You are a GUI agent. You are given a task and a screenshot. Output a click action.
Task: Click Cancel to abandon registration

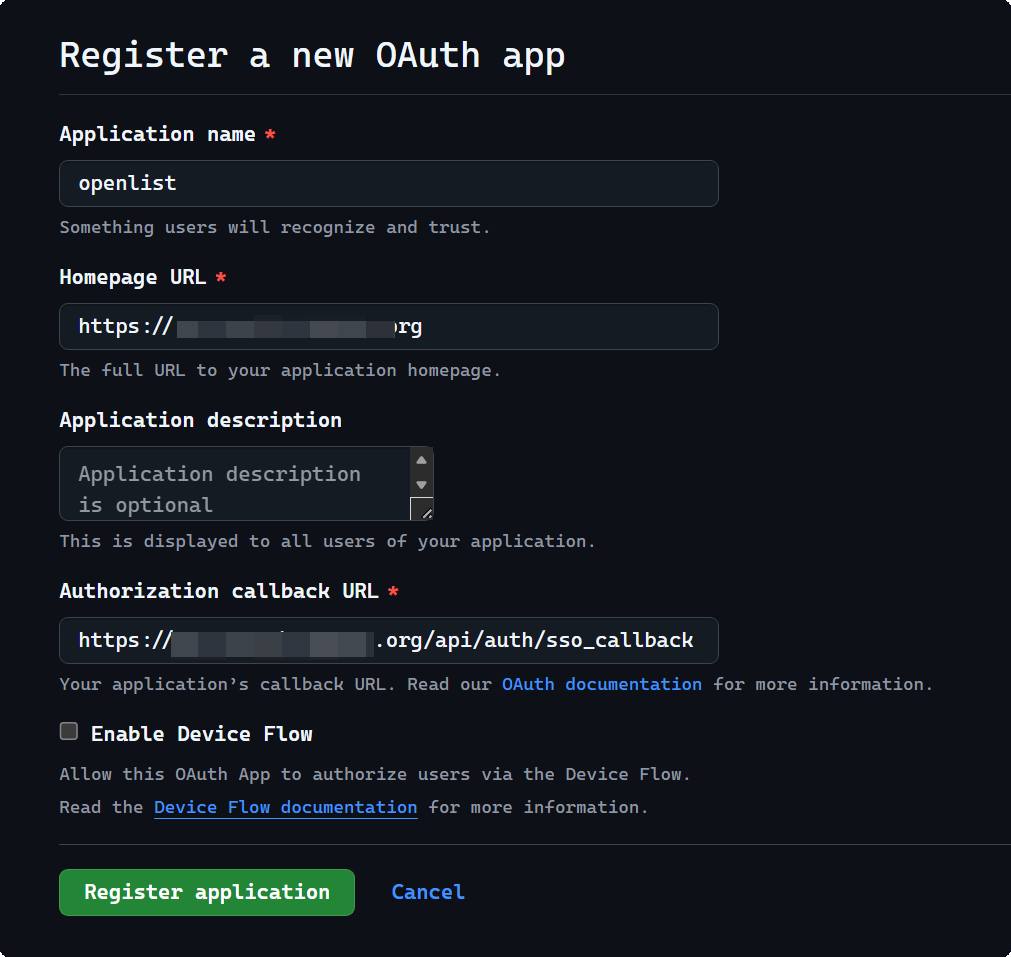click(428, 892)
